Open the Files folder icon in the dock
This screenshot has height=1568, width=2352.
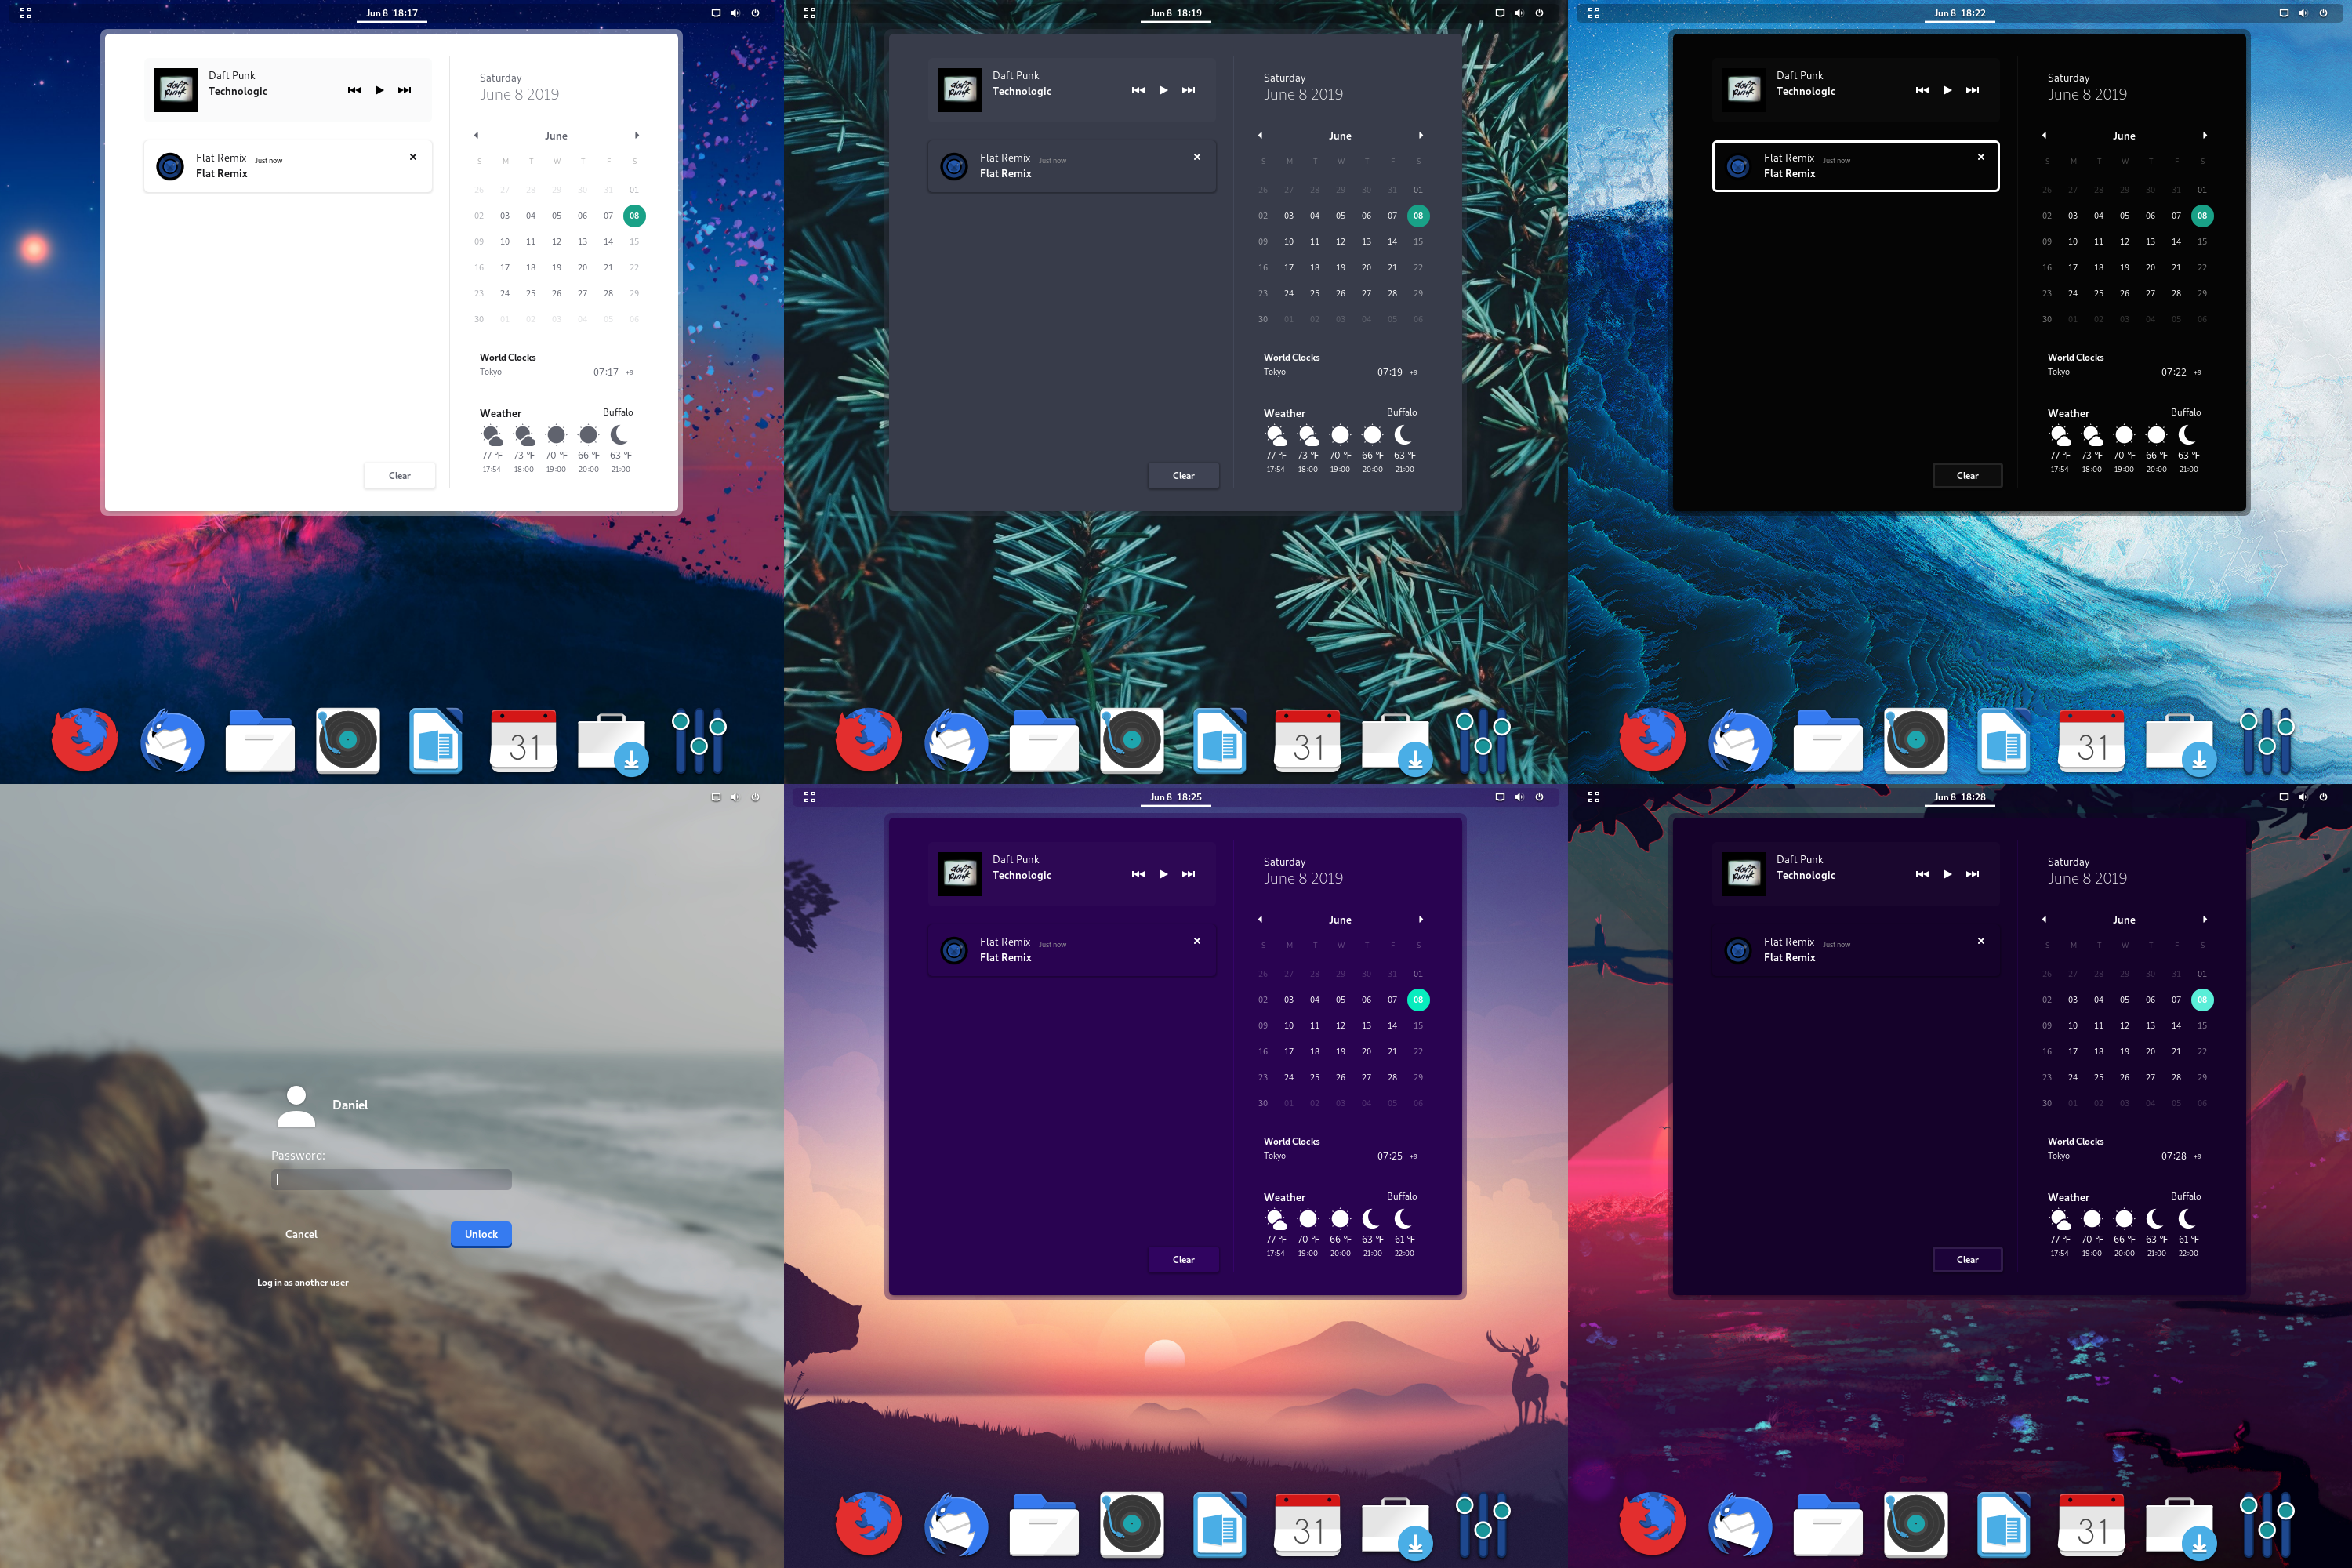click(x=258, y=740)
